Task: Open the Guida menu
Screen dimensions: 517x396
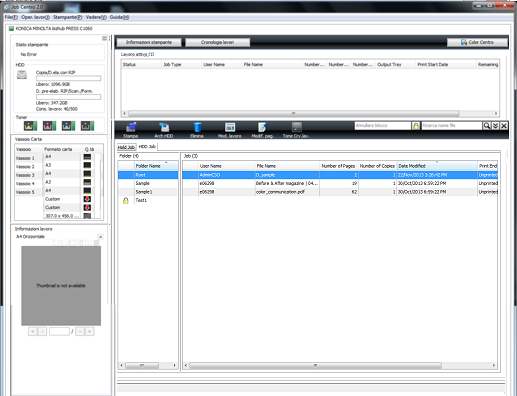Action: [119, 17]
